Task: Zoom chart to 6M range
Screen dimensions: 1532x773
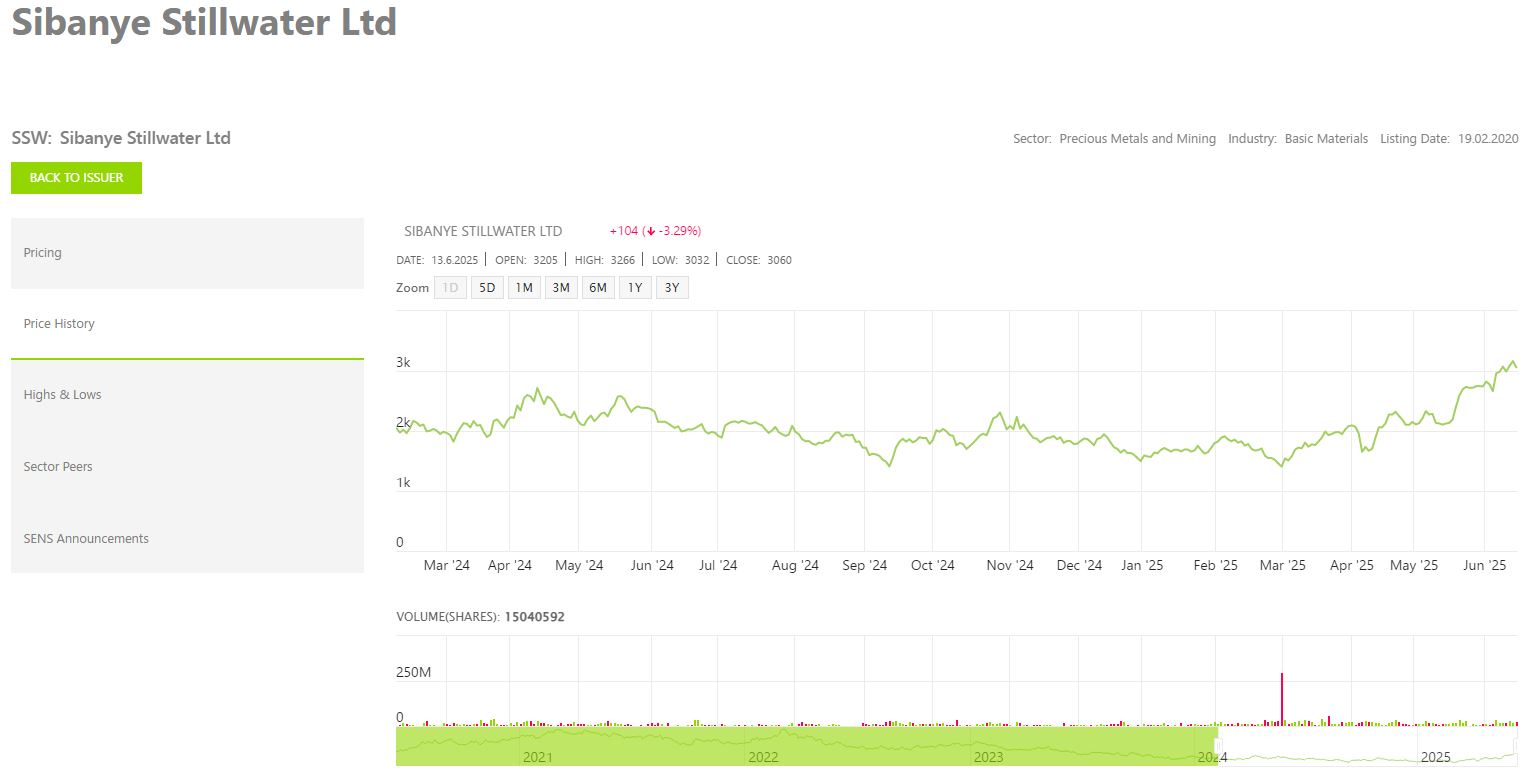Action: pos(598,288)
